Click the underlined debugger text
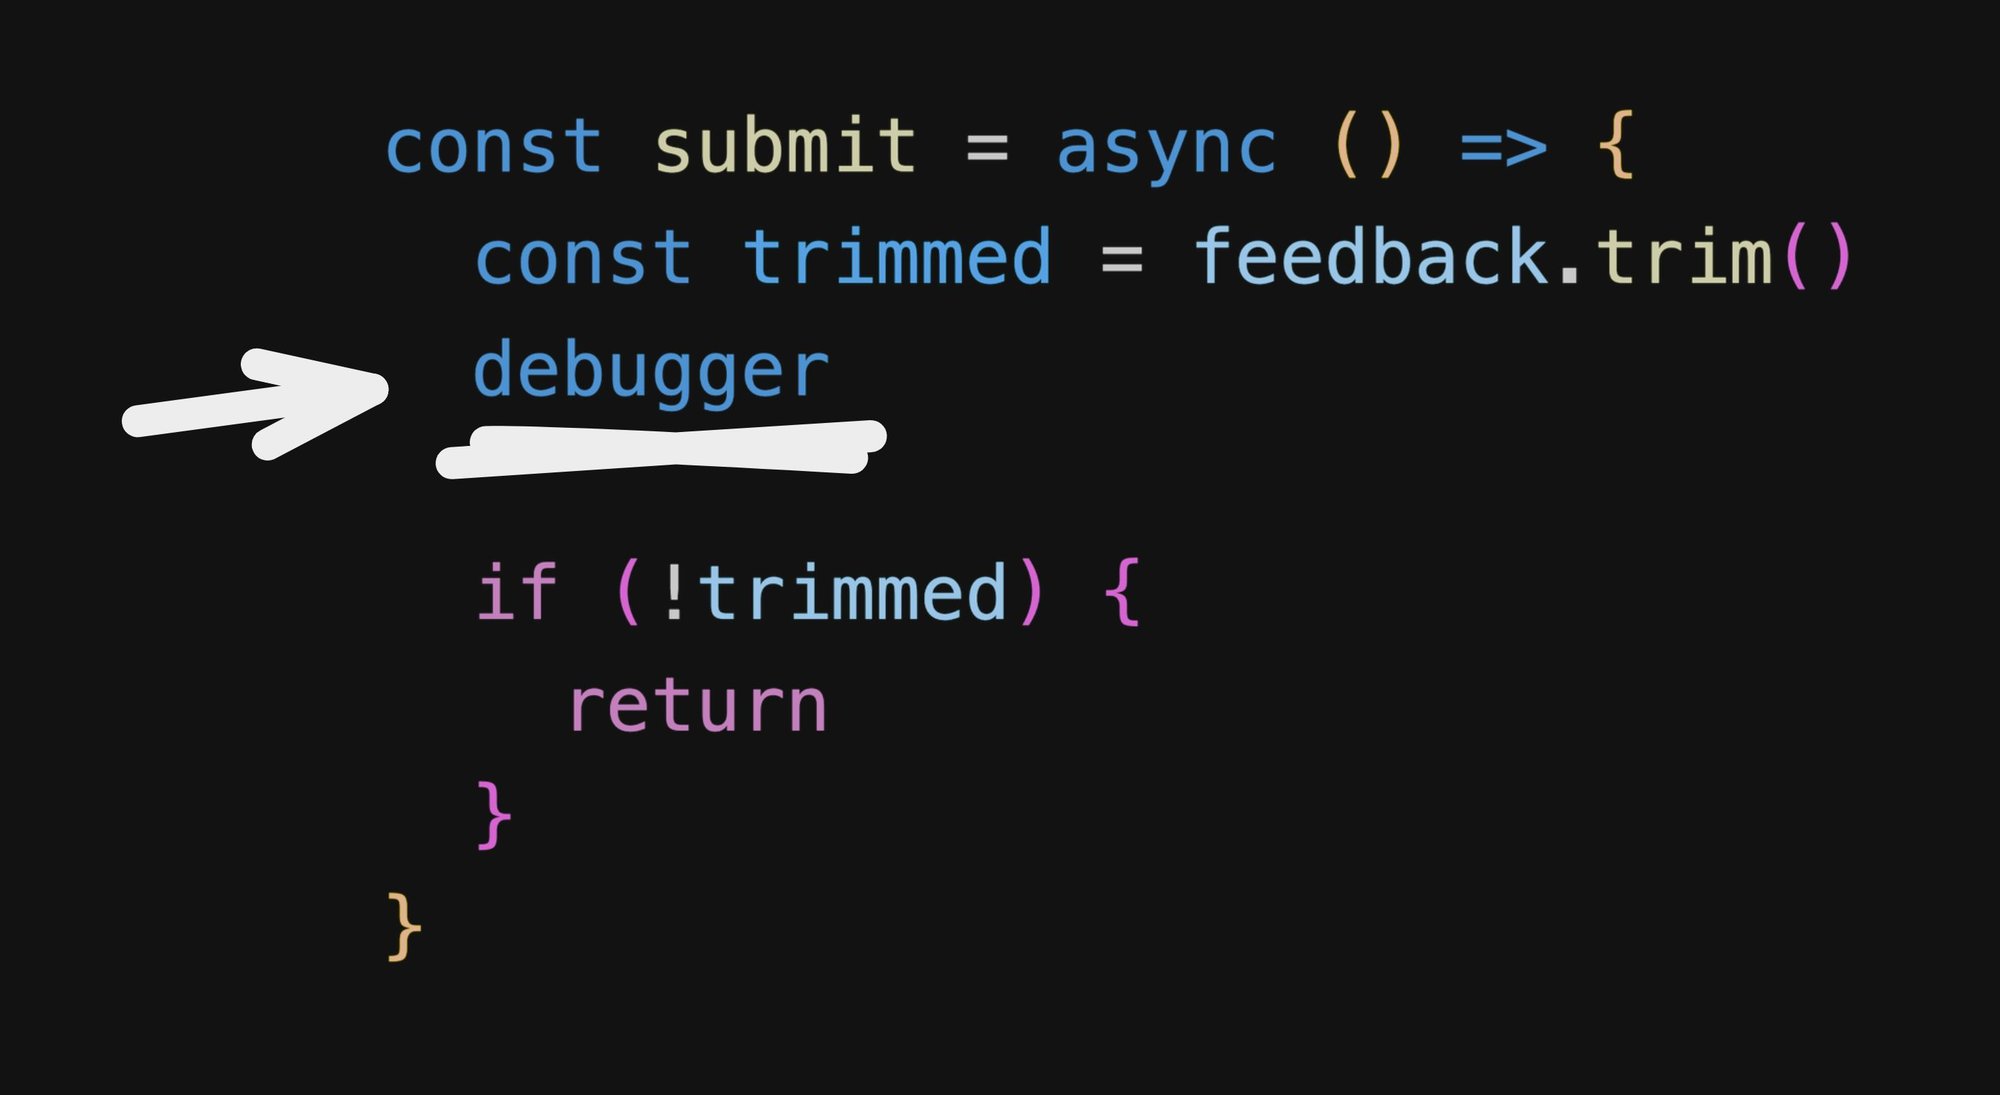 pos(660,371)
